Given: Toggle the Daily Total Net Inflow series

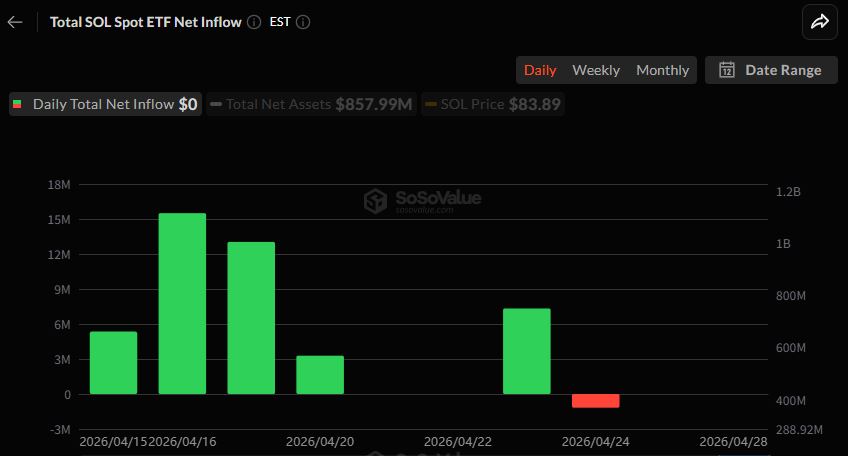Looking at the screenshot, I should [105, 104].
